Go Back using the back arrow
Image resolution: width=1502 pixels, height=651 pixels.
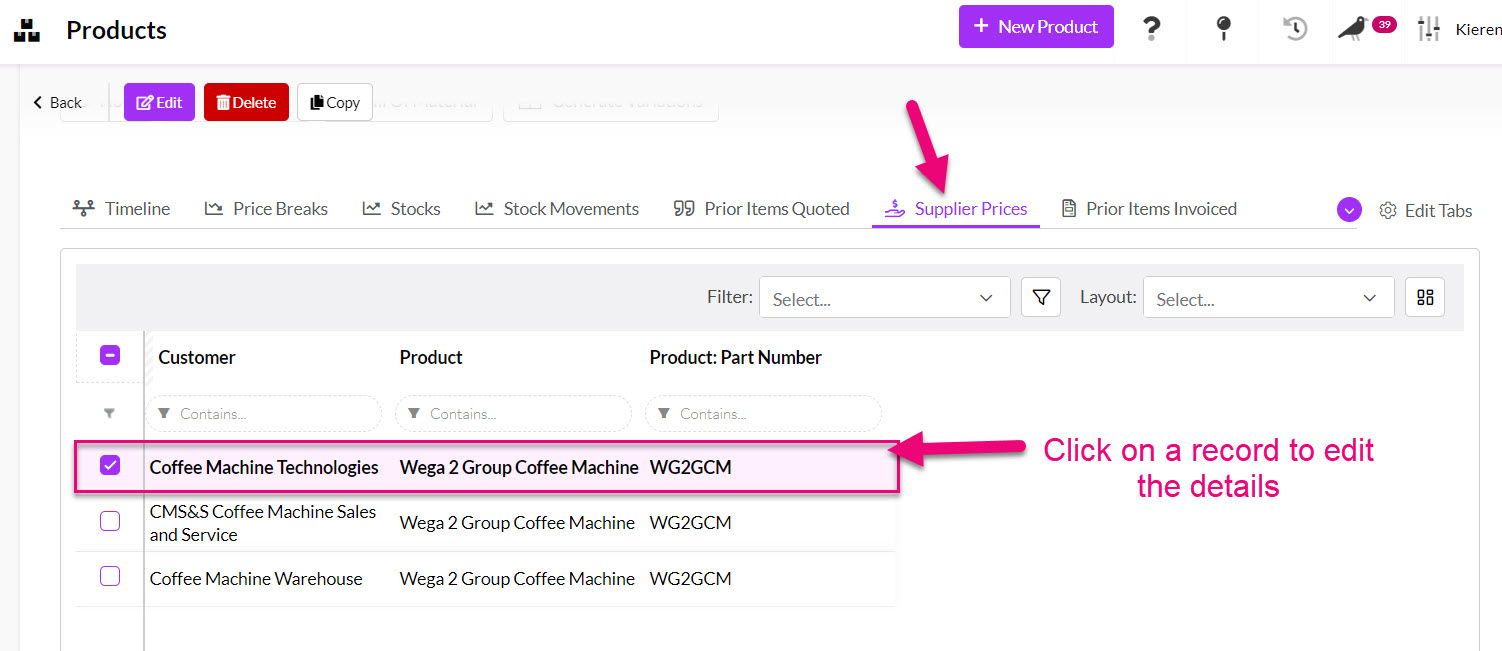(57, 102)
